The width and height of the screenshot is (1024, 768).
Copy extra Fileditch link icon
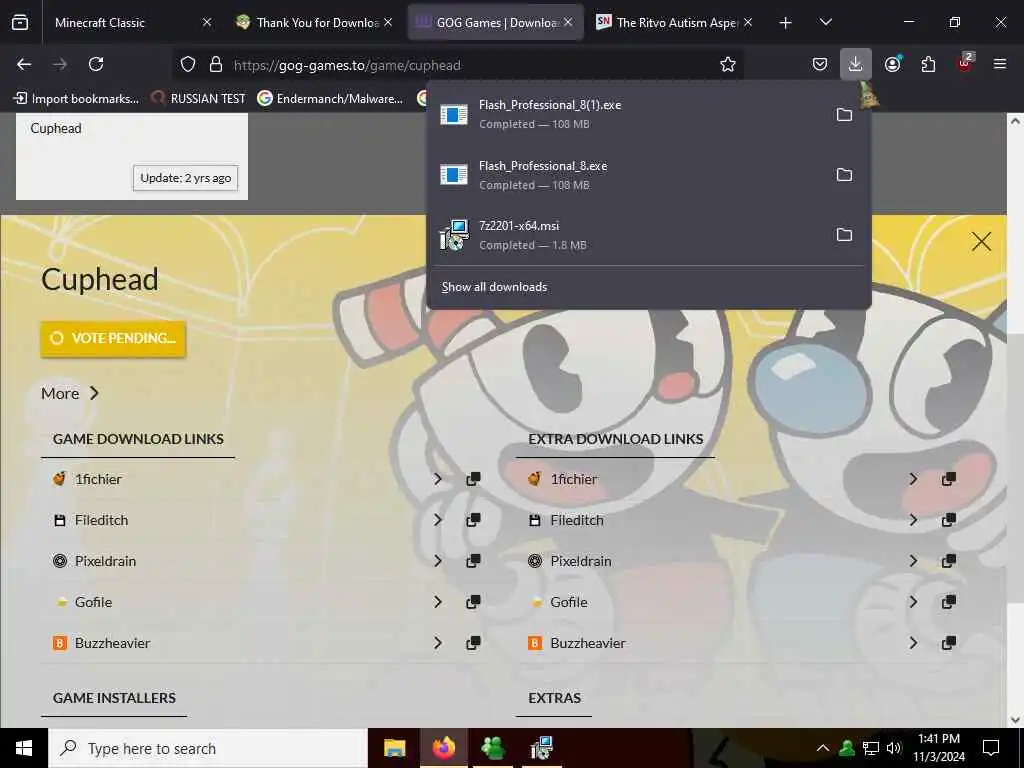tap(949, 520)
